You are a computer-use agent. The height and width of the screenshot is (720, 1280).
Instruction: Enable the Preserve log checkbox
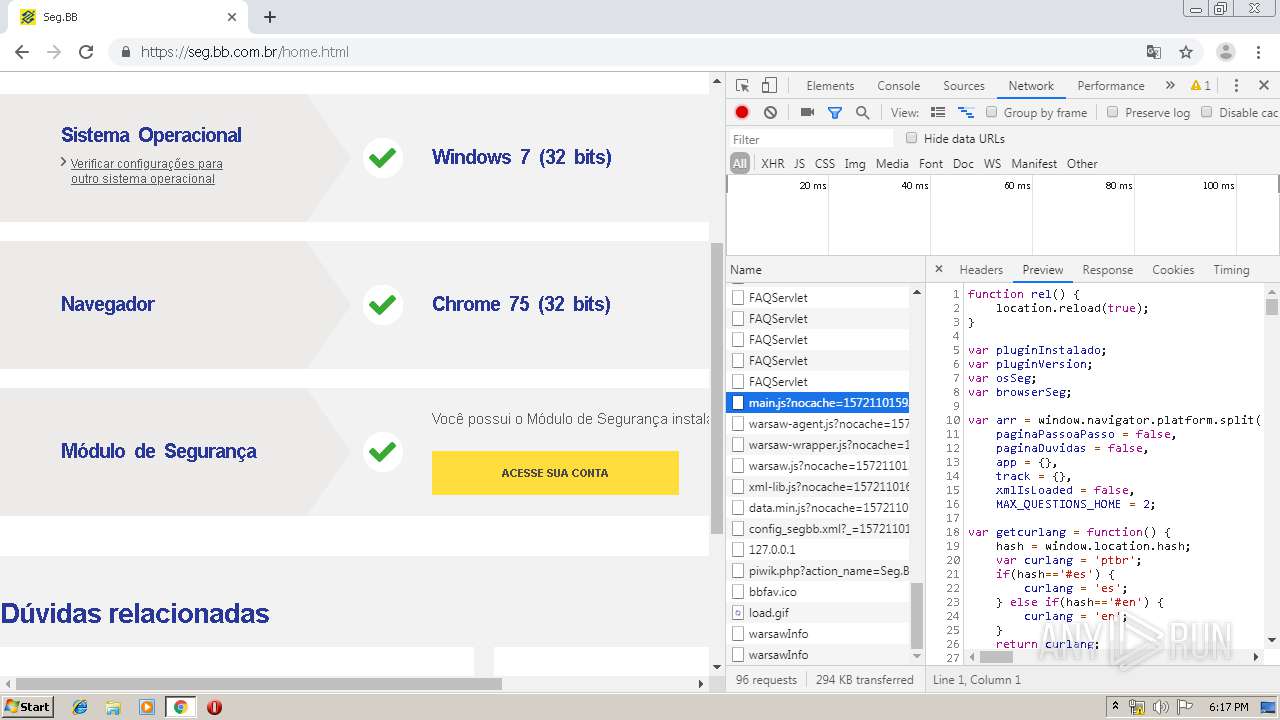tap(1112, 112)
